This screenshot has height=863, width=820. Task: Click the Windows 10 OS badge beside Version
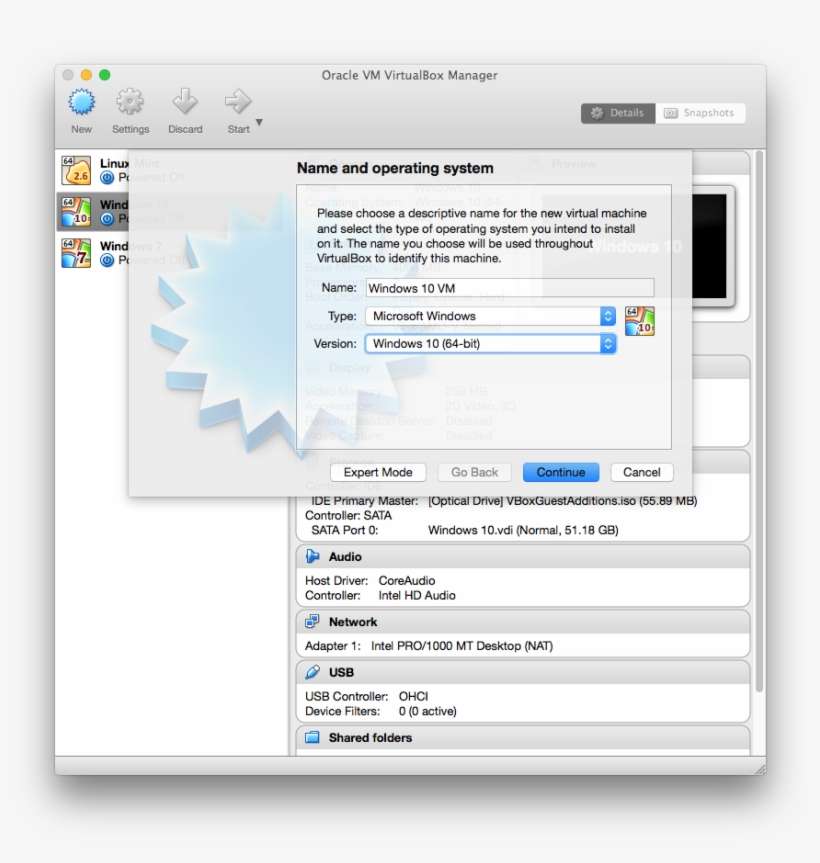(640, 321)
